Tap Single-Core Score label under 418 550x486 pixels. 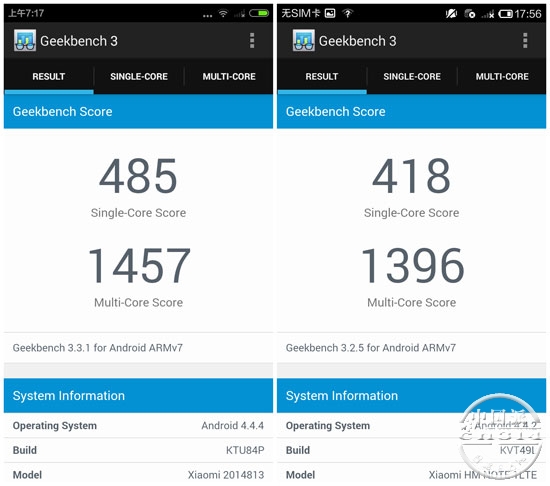click(411, 213)
